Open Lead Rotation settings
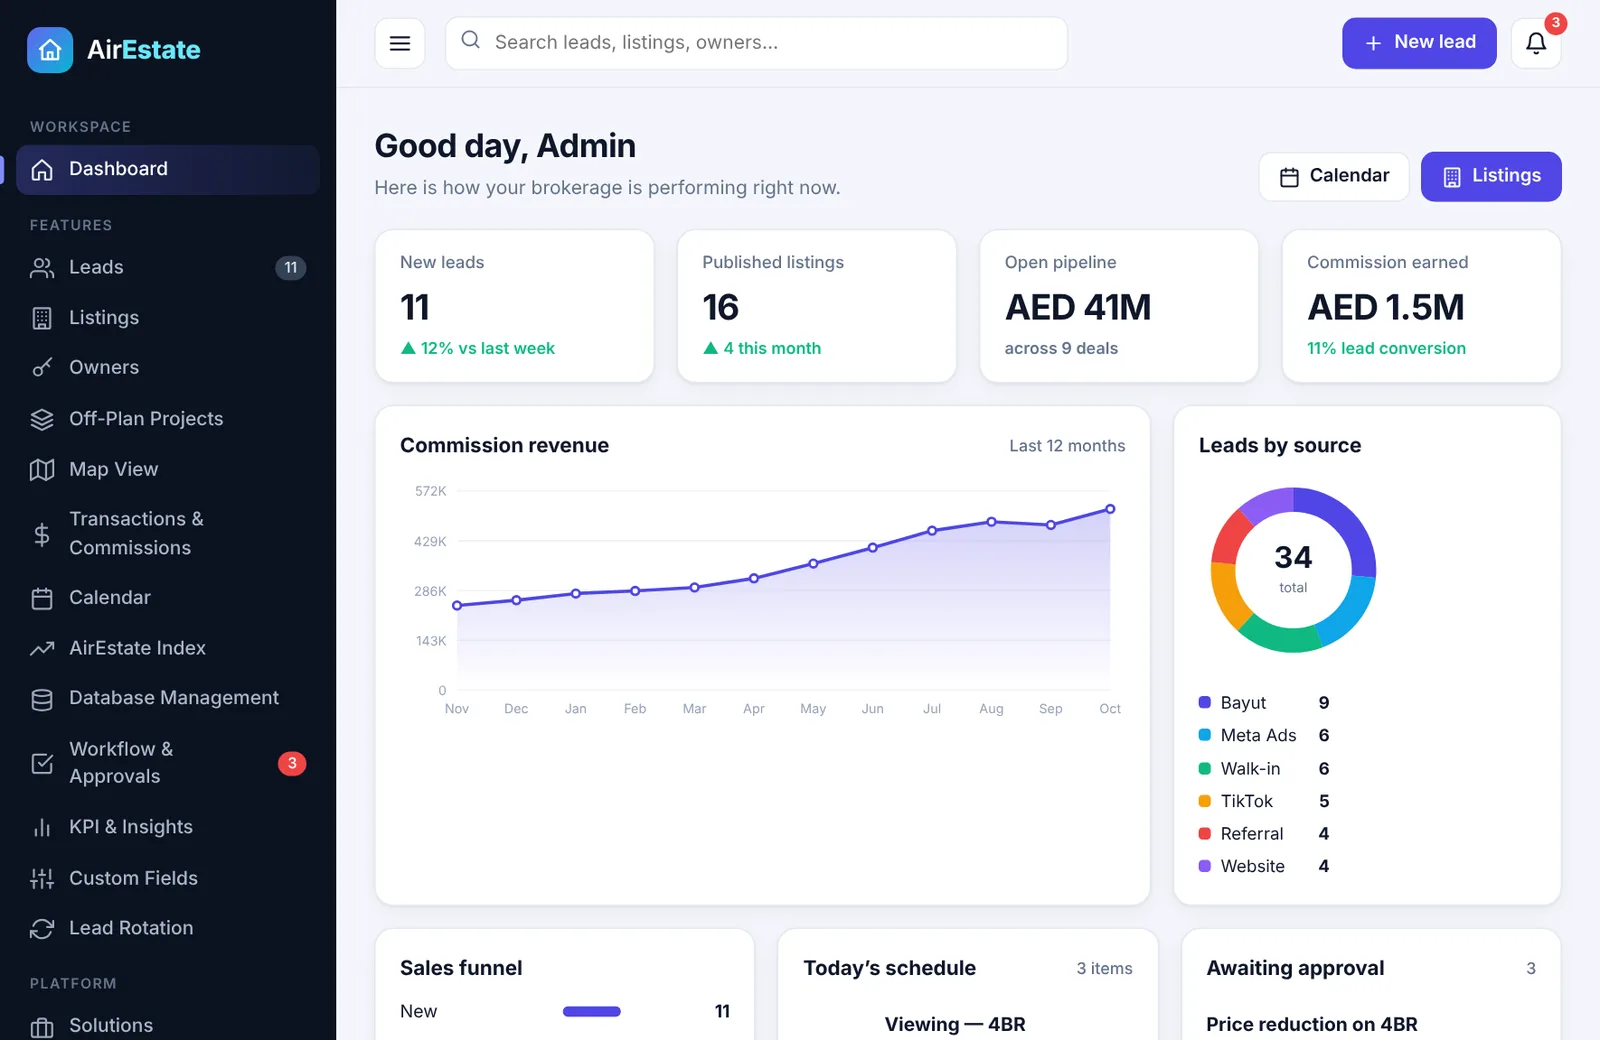 [168, 929]
